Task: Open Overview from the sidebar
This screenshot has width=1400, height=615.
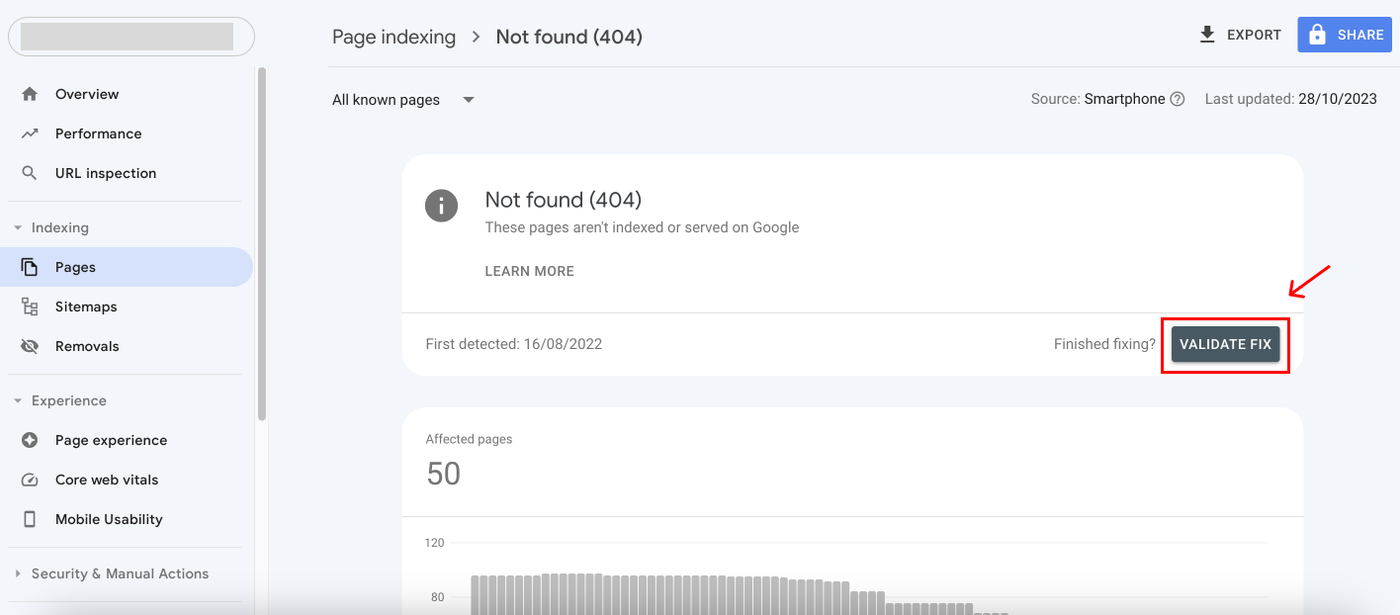Action: [x=87, y=93]
